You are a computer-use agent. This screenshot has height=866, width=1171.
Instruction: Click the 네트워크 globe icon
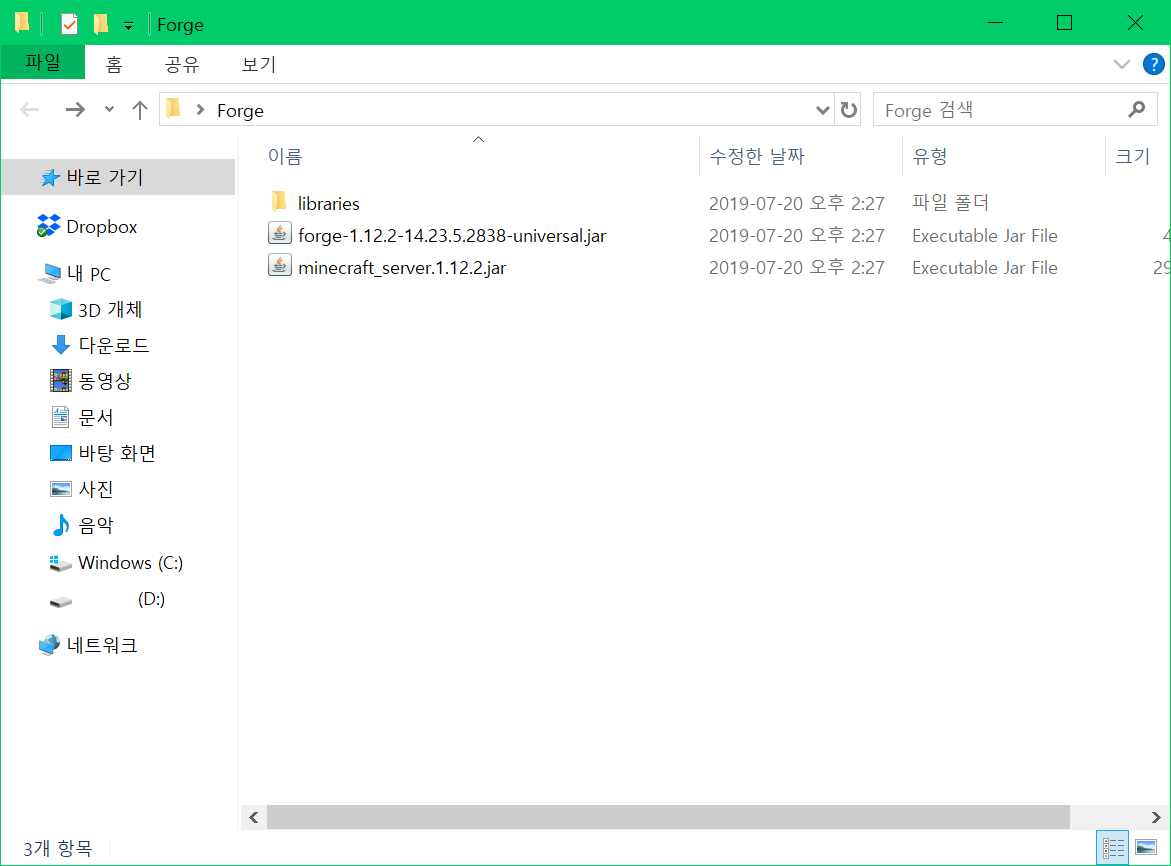tap(49, 644)
